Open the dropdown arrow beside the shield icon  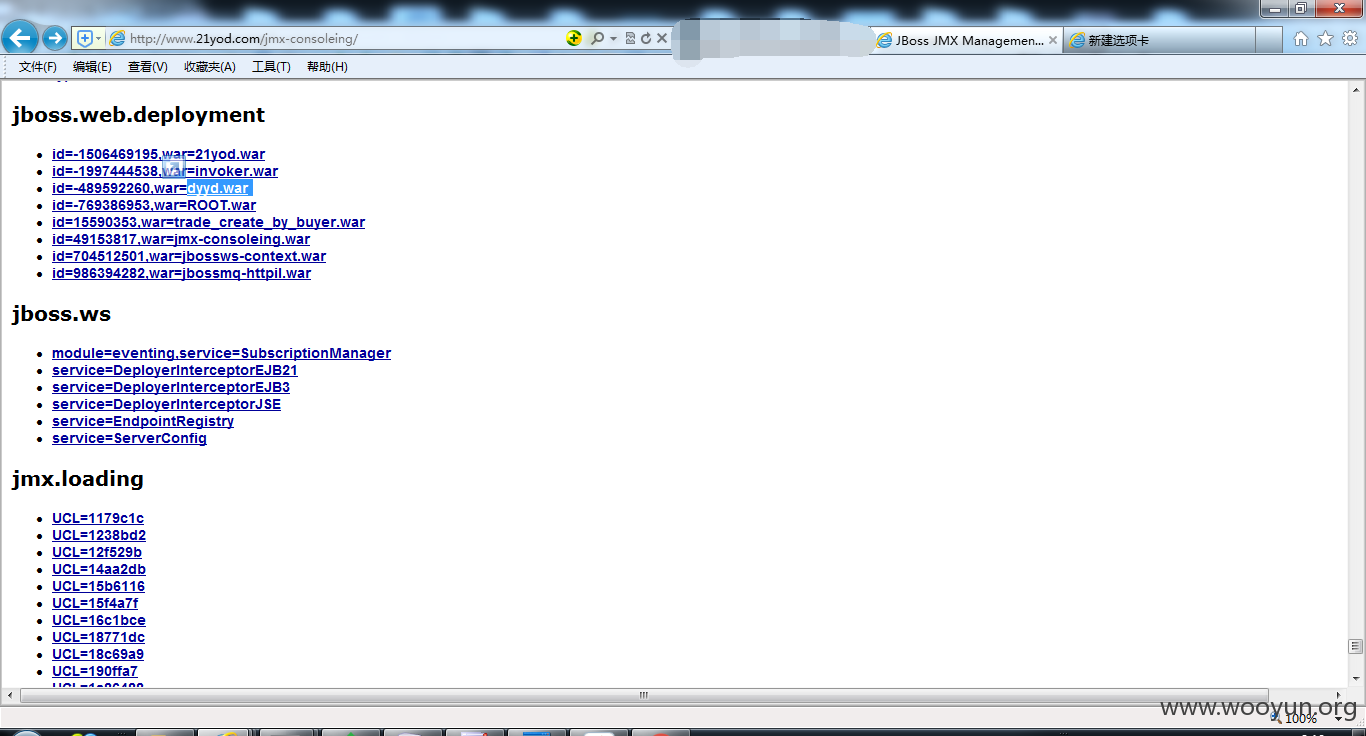(x=98, y=39)
